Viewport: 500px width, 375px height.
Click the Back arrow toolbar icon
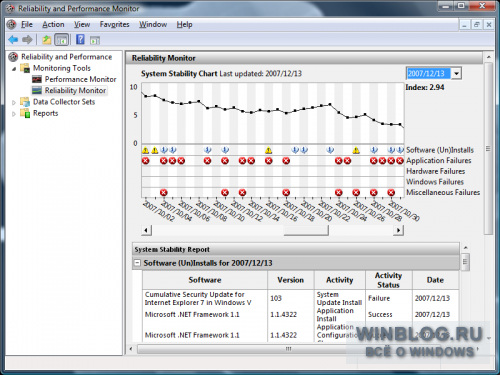click(13, 40)
